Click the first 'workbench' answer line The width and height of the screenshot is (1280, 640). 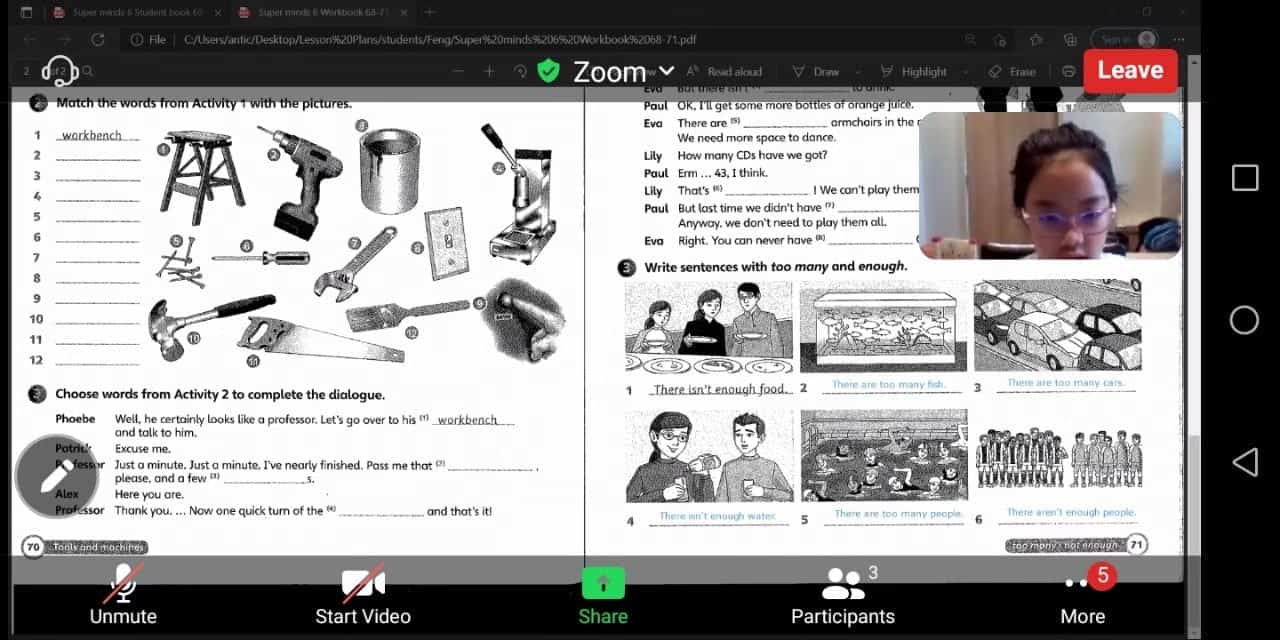97,135
